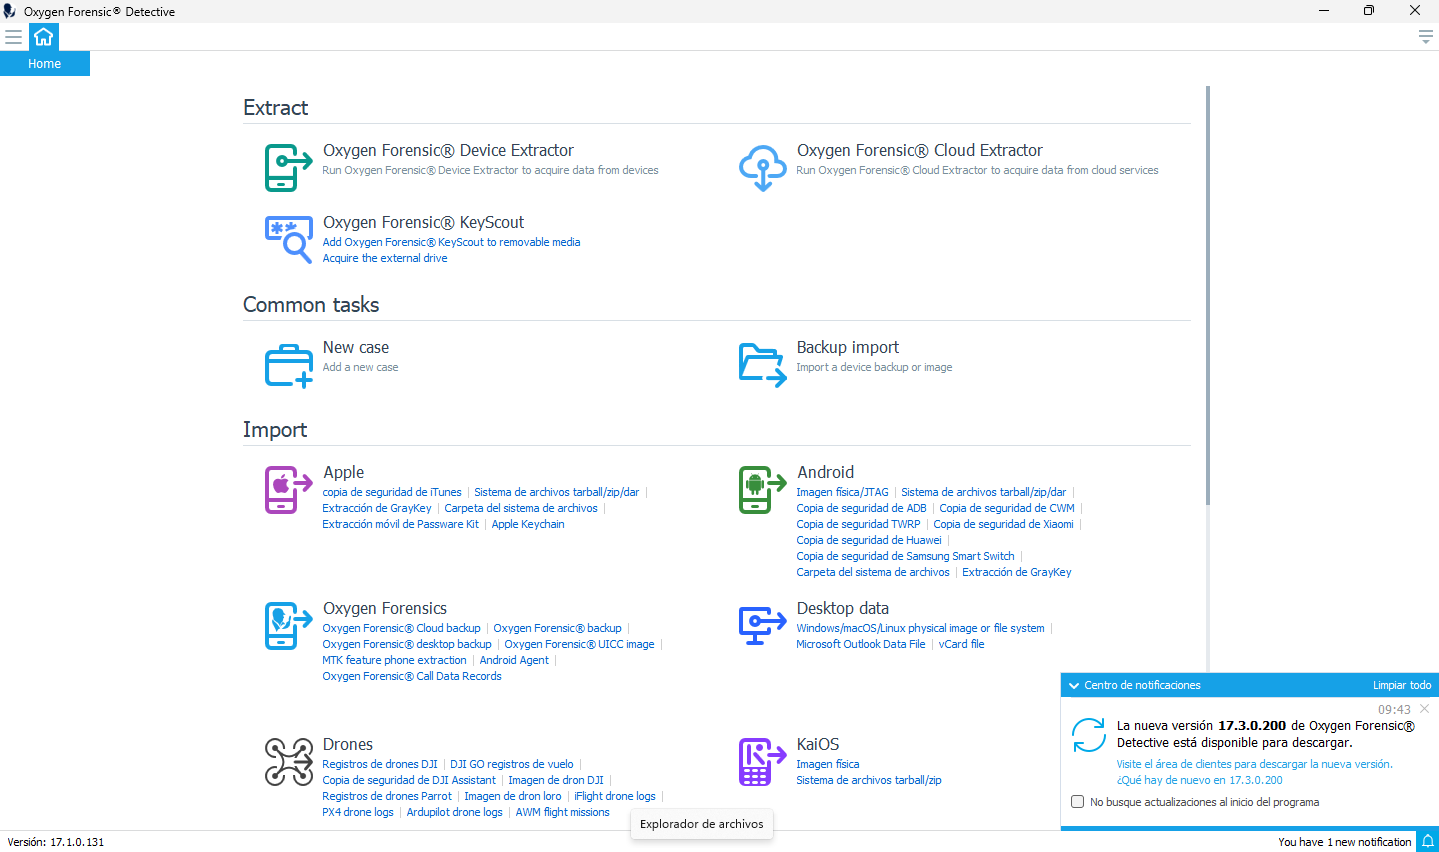The height and width of the screenshot is (852, 1439).
Task: Collapse the Centro de notificaciones panel
Action: 1074,685
